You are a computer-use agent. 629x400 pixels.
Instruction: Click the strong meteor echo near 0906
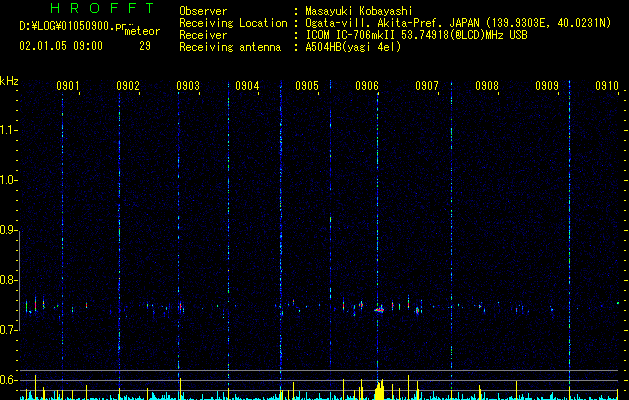point(379,310)
